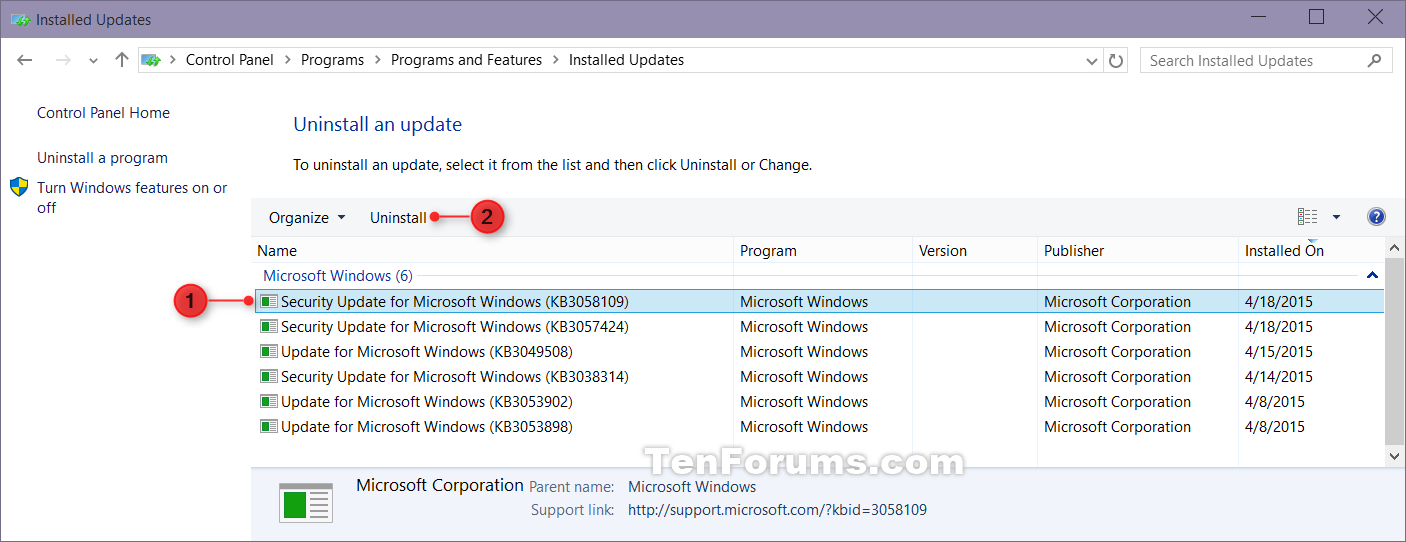This screenshot has width=1406, height=542.
Task: Change view with the view icon
Action: click(1307, 217)
